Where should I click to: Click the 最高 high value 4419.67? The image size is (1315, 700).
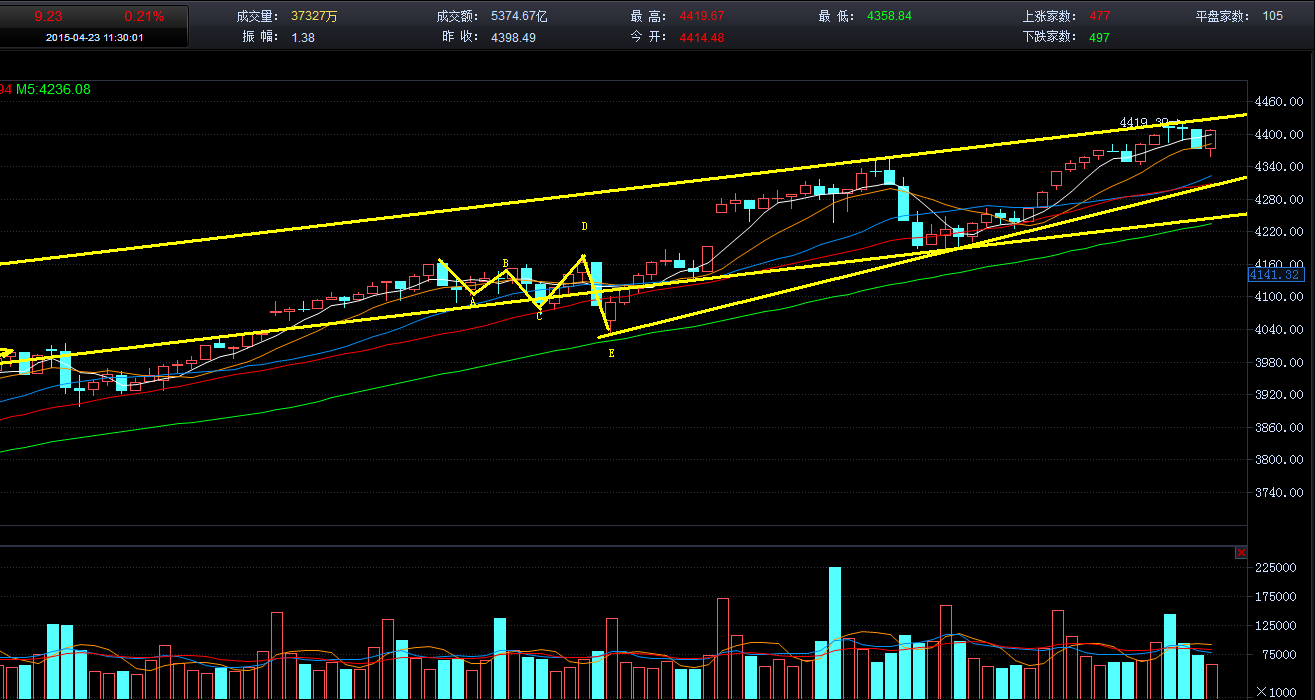701,16
